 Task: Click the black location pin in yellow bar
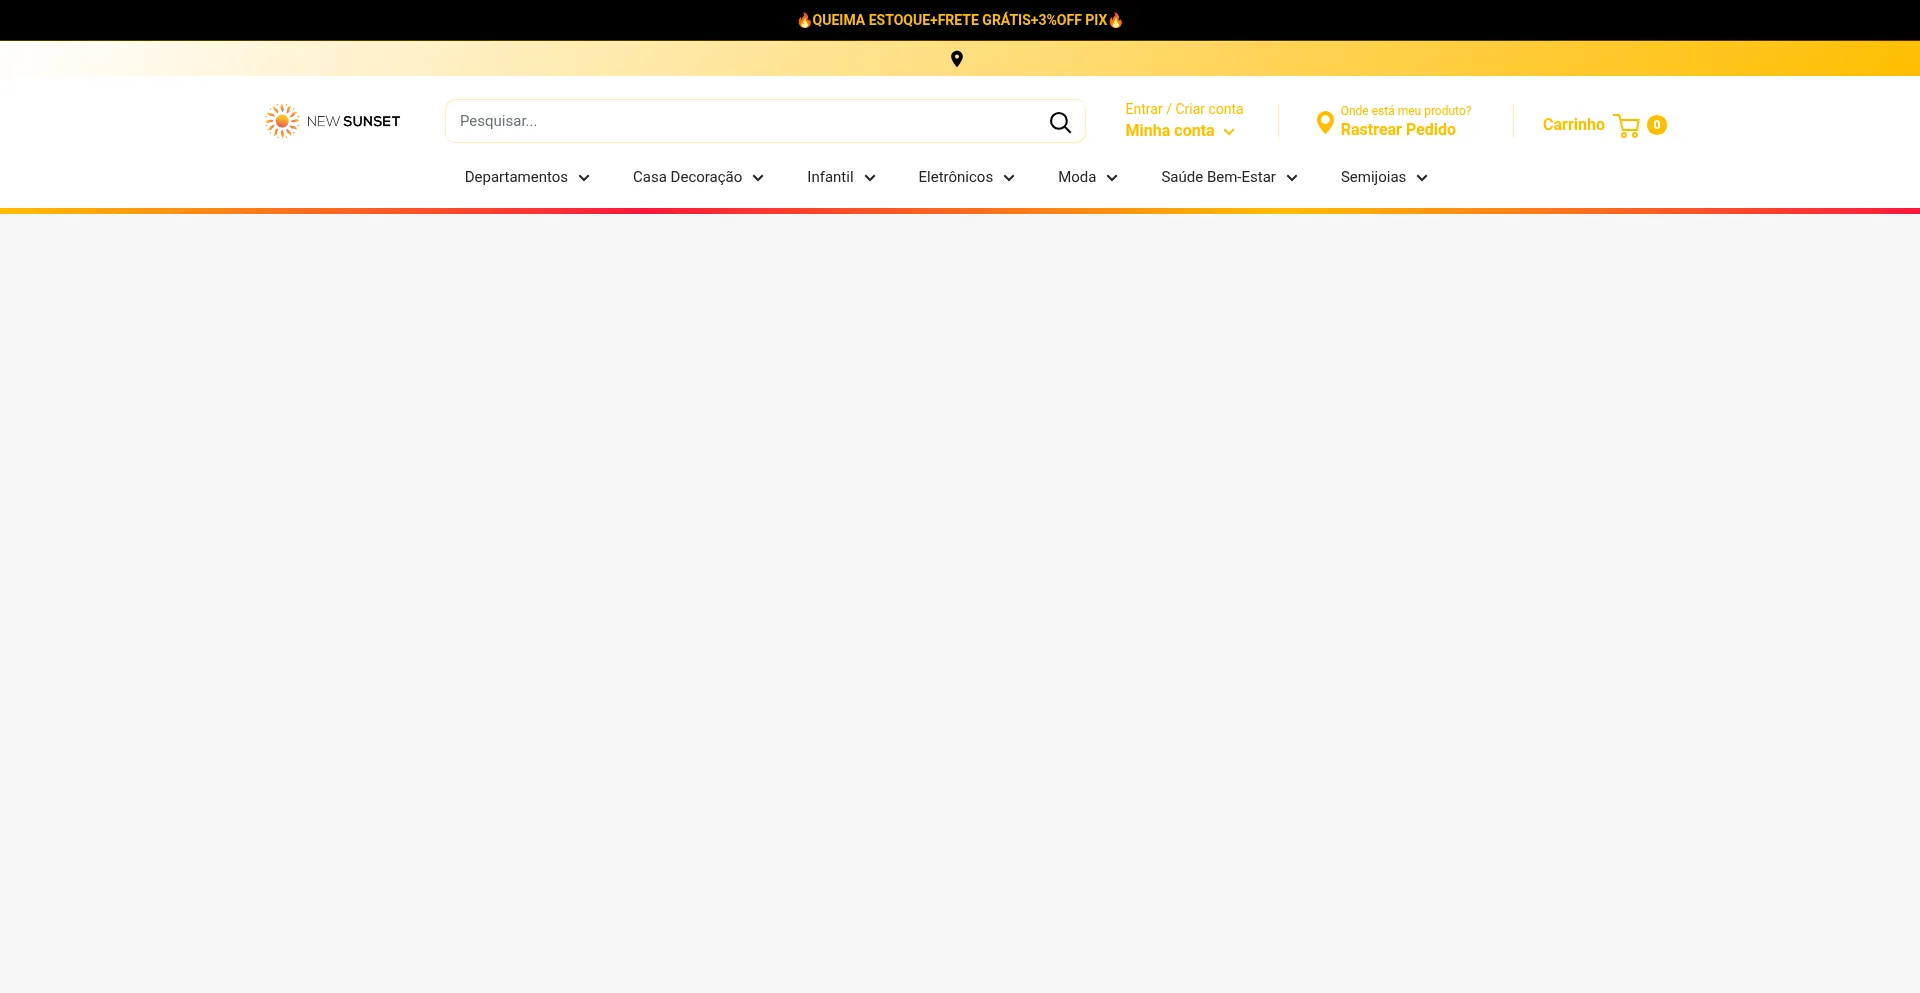point(957,59)
